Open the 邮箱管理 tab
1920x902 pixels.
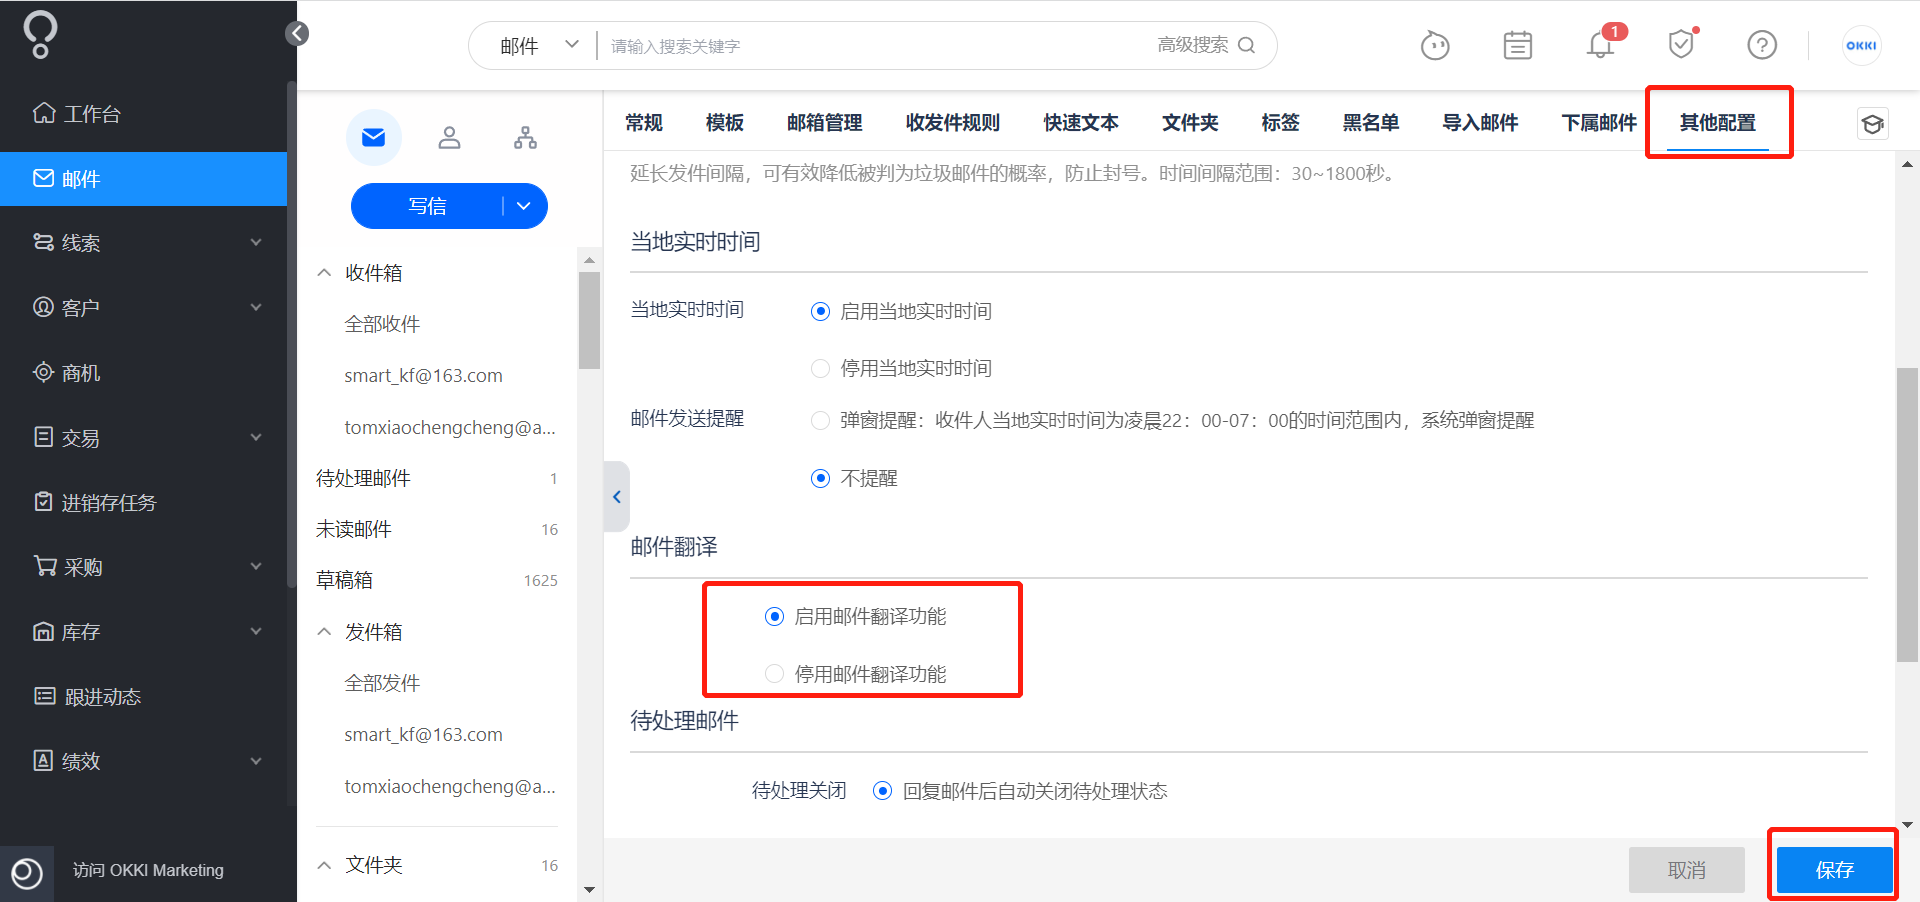825,122
